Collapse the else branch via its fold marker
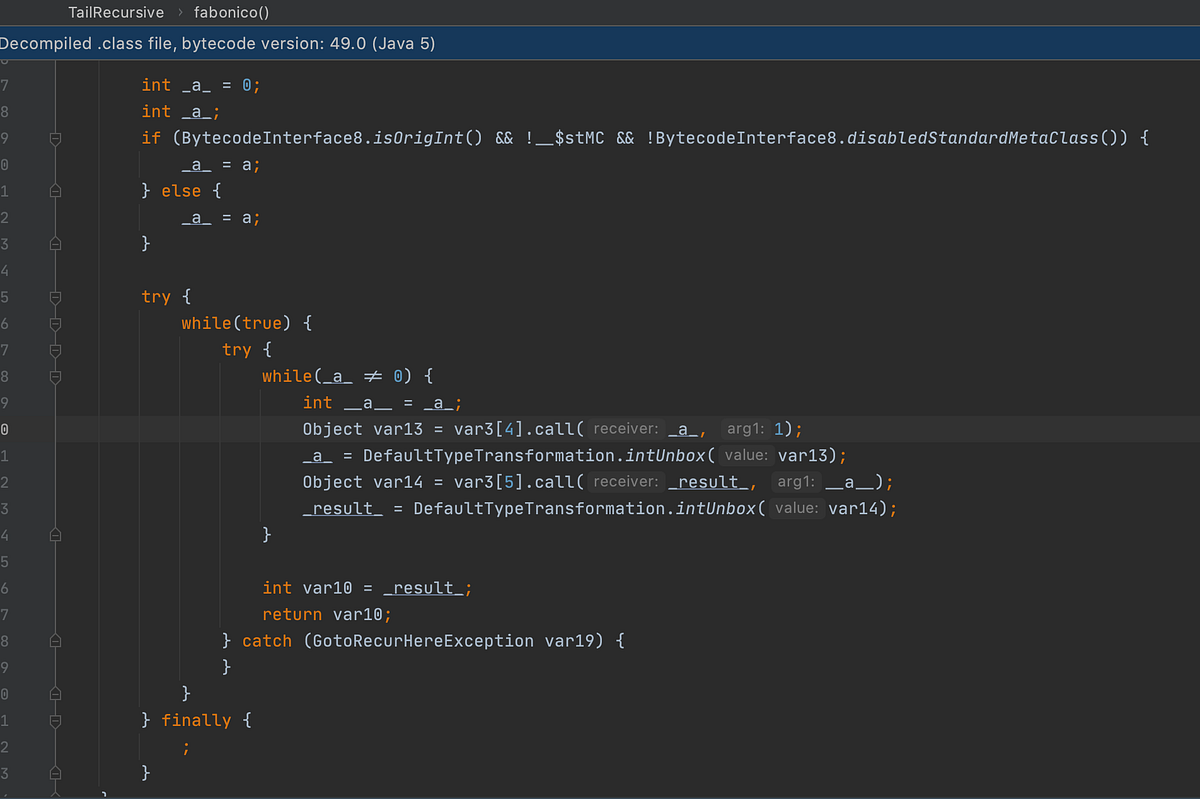This screenshot has height=799, width=1200. click(55, 190)
